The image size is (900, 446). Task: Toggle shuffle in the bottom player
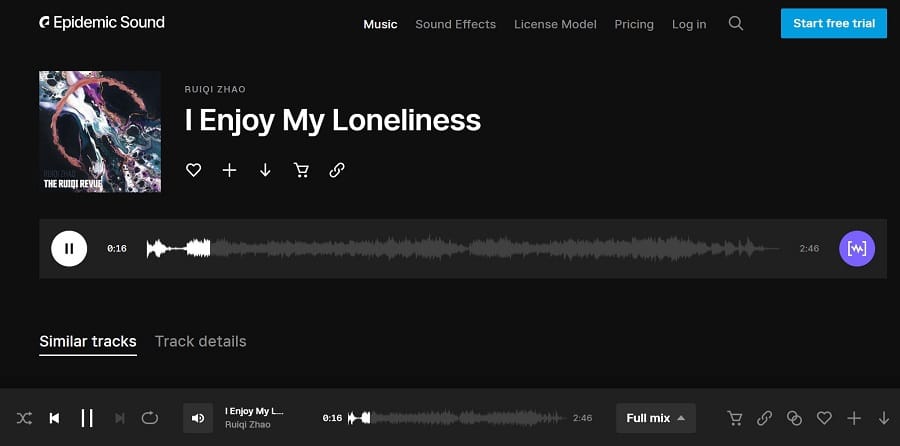[x=24, y=418]
